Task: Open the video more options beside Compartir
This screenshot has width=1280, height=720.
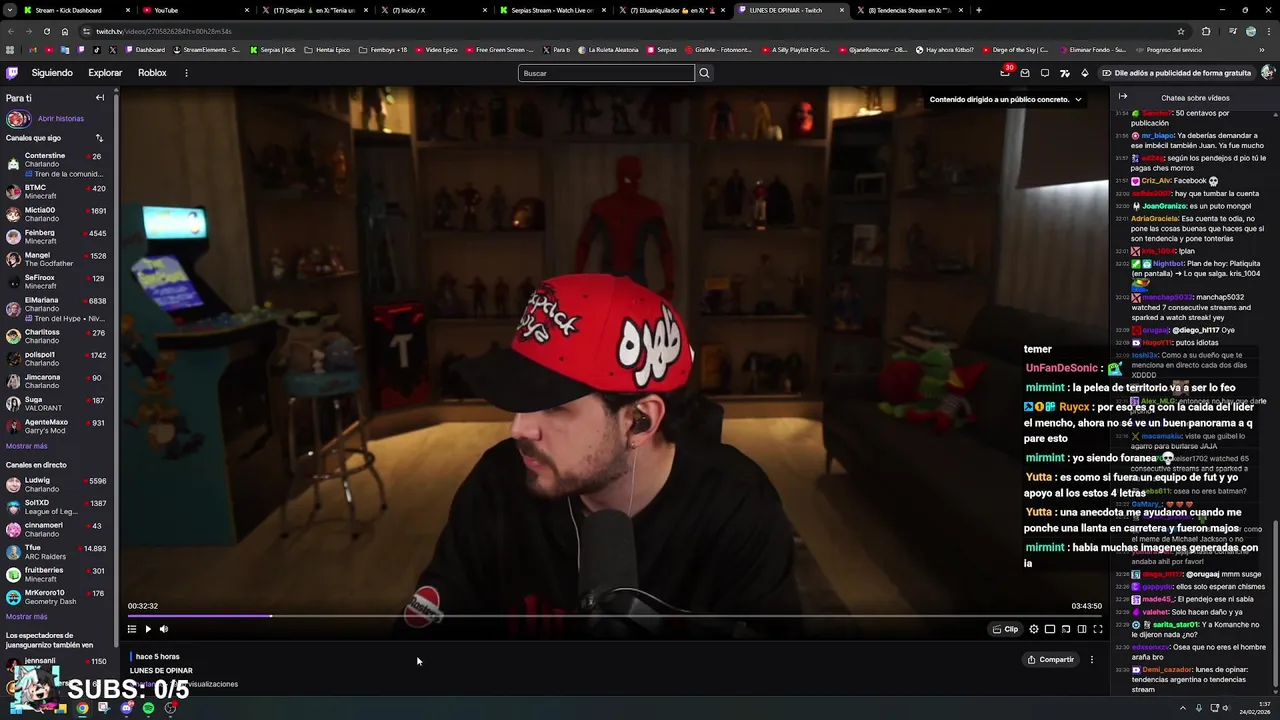Action: click(x=1092, y=660)
